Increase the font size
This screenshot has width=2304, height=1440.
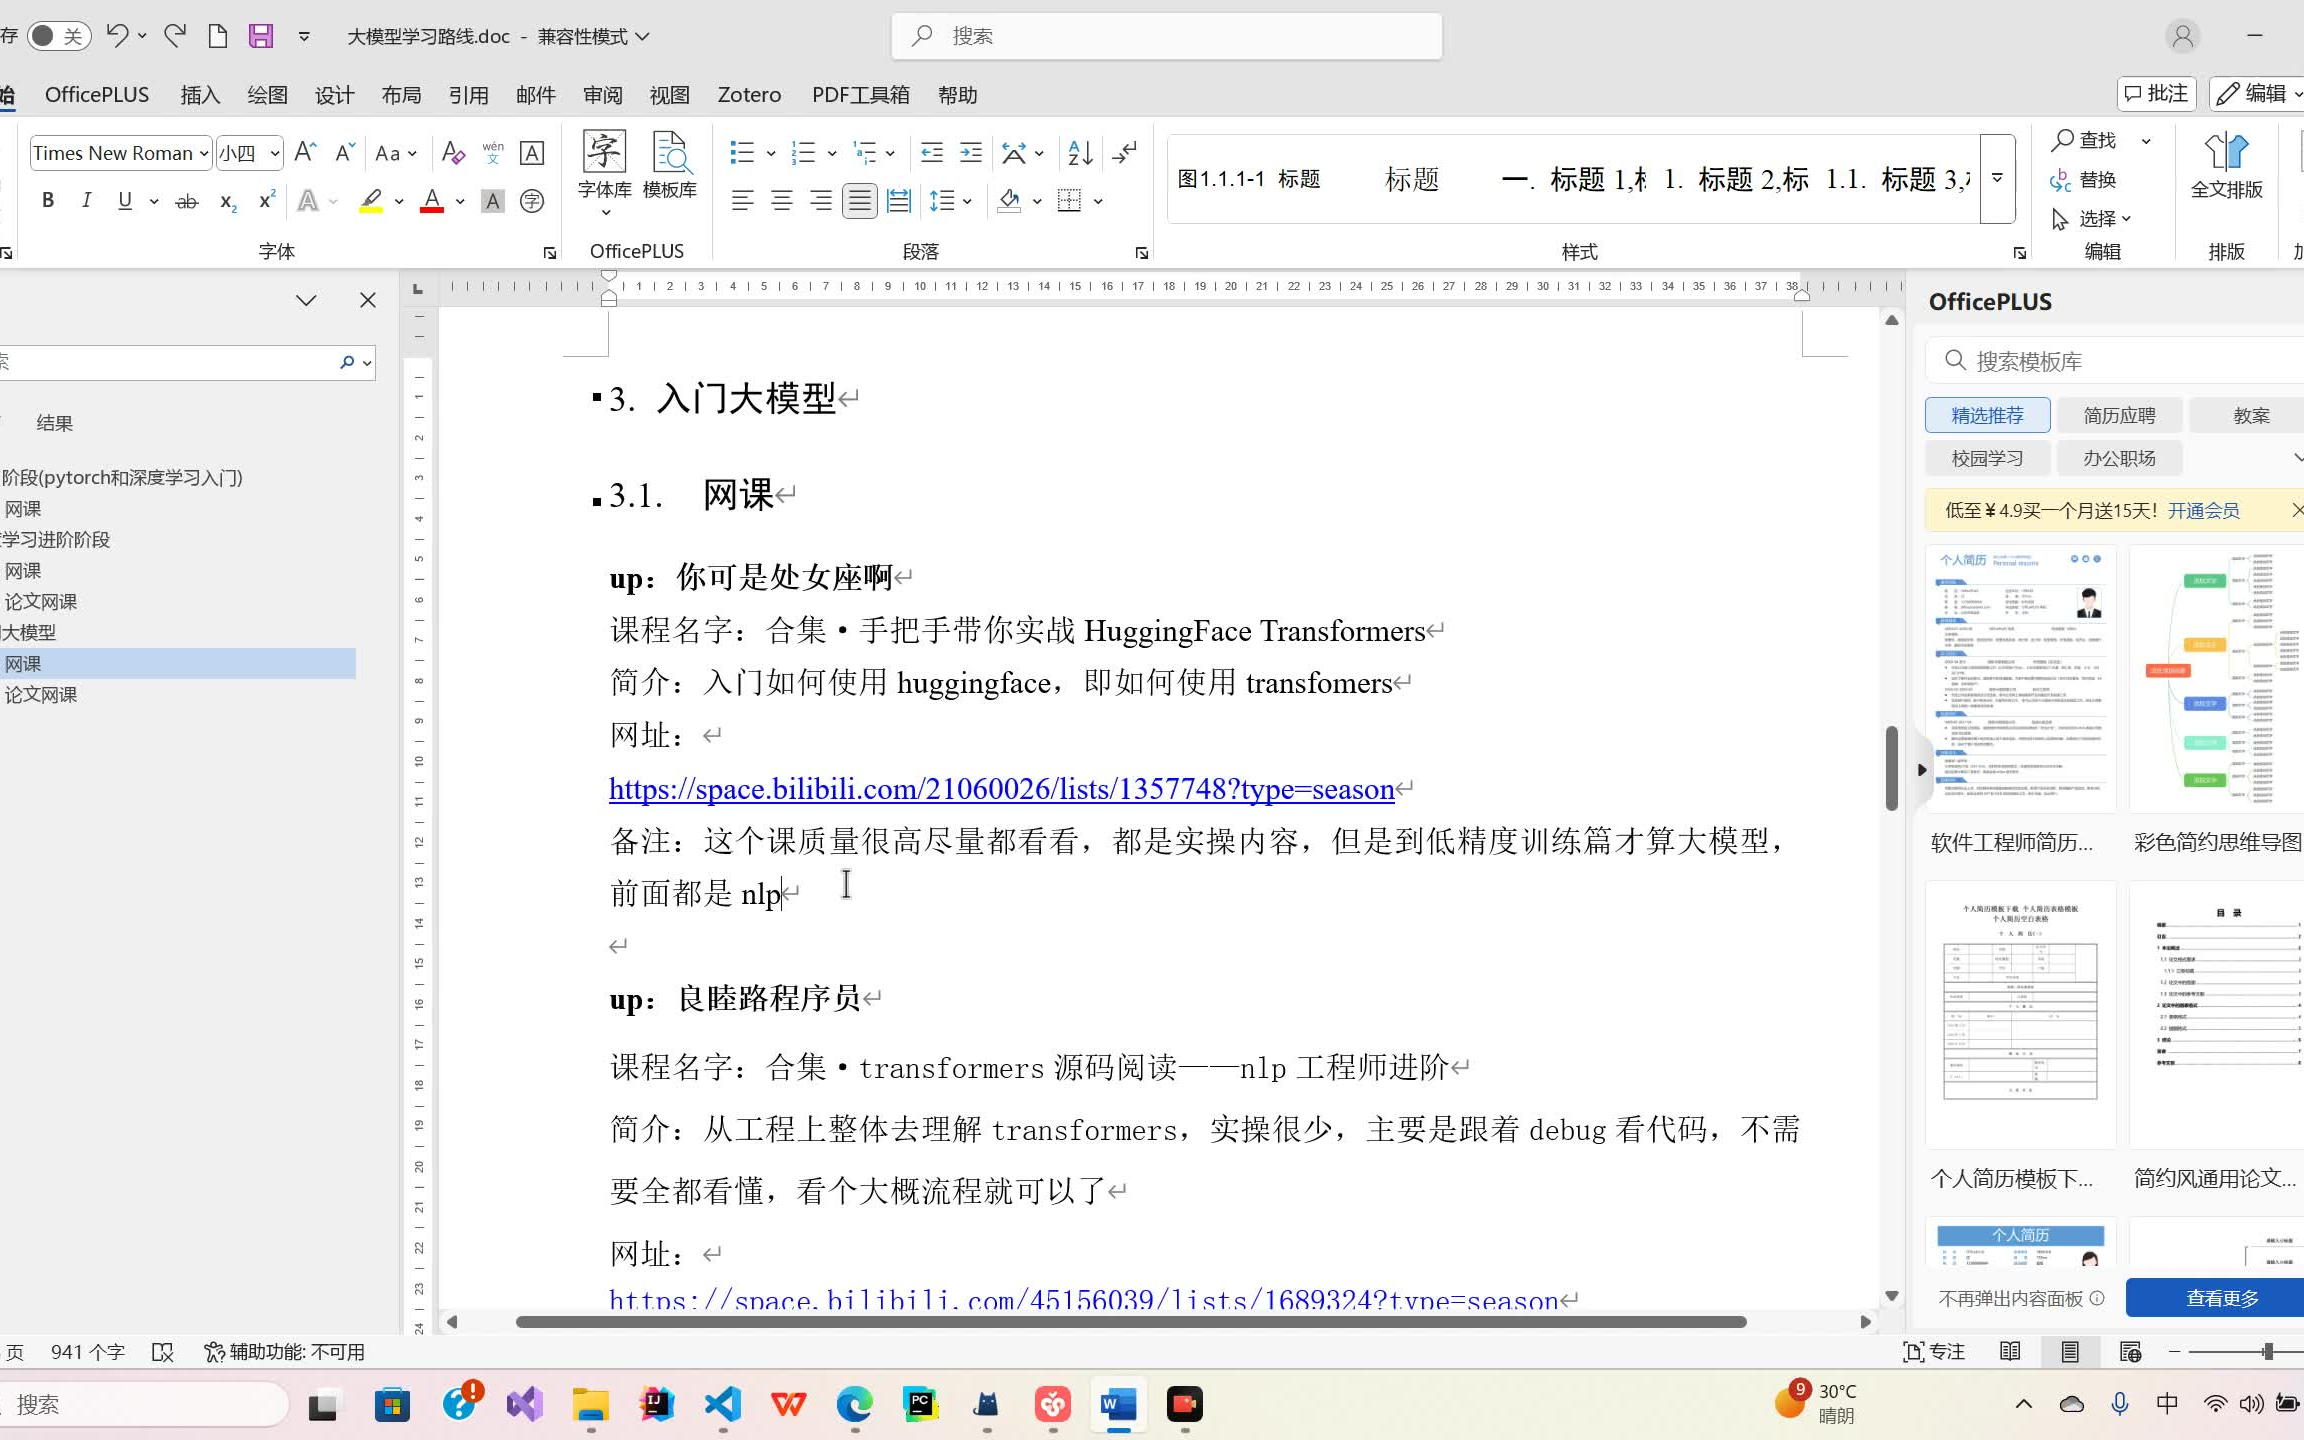[306, 152]
